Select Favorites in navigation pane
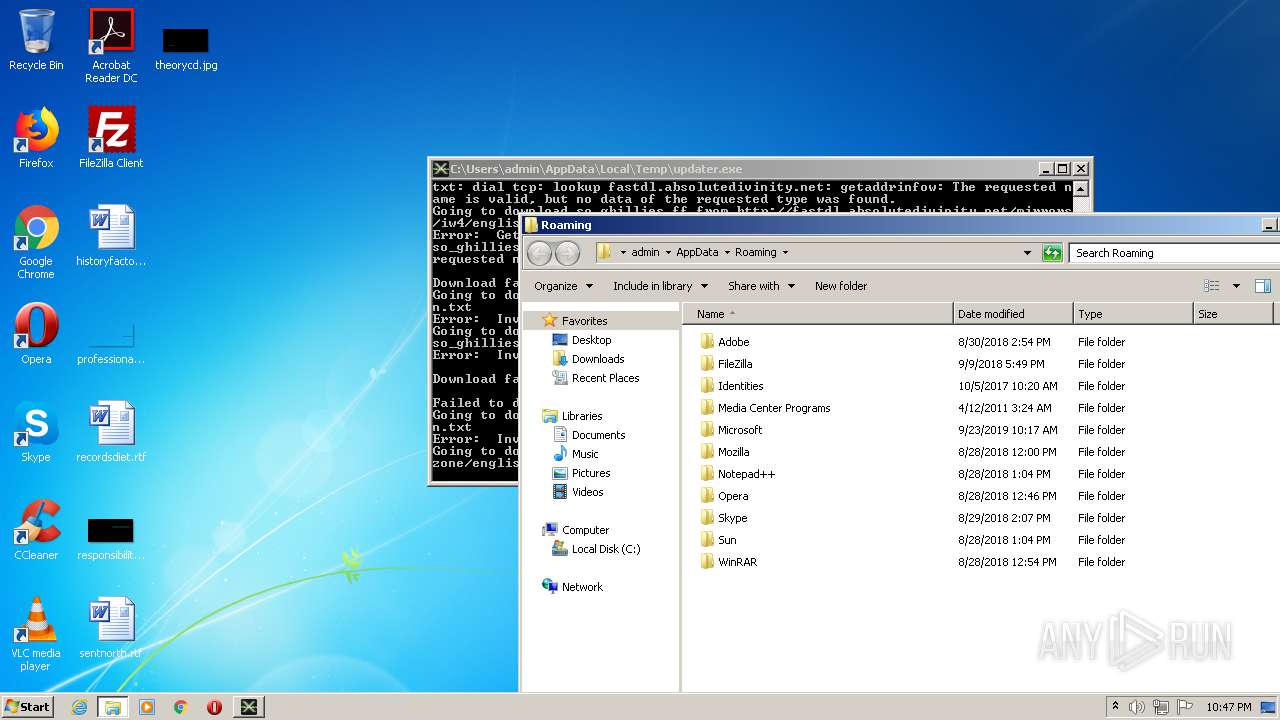The height and width of the screenshot is (720, 1280). click(584, 321)
